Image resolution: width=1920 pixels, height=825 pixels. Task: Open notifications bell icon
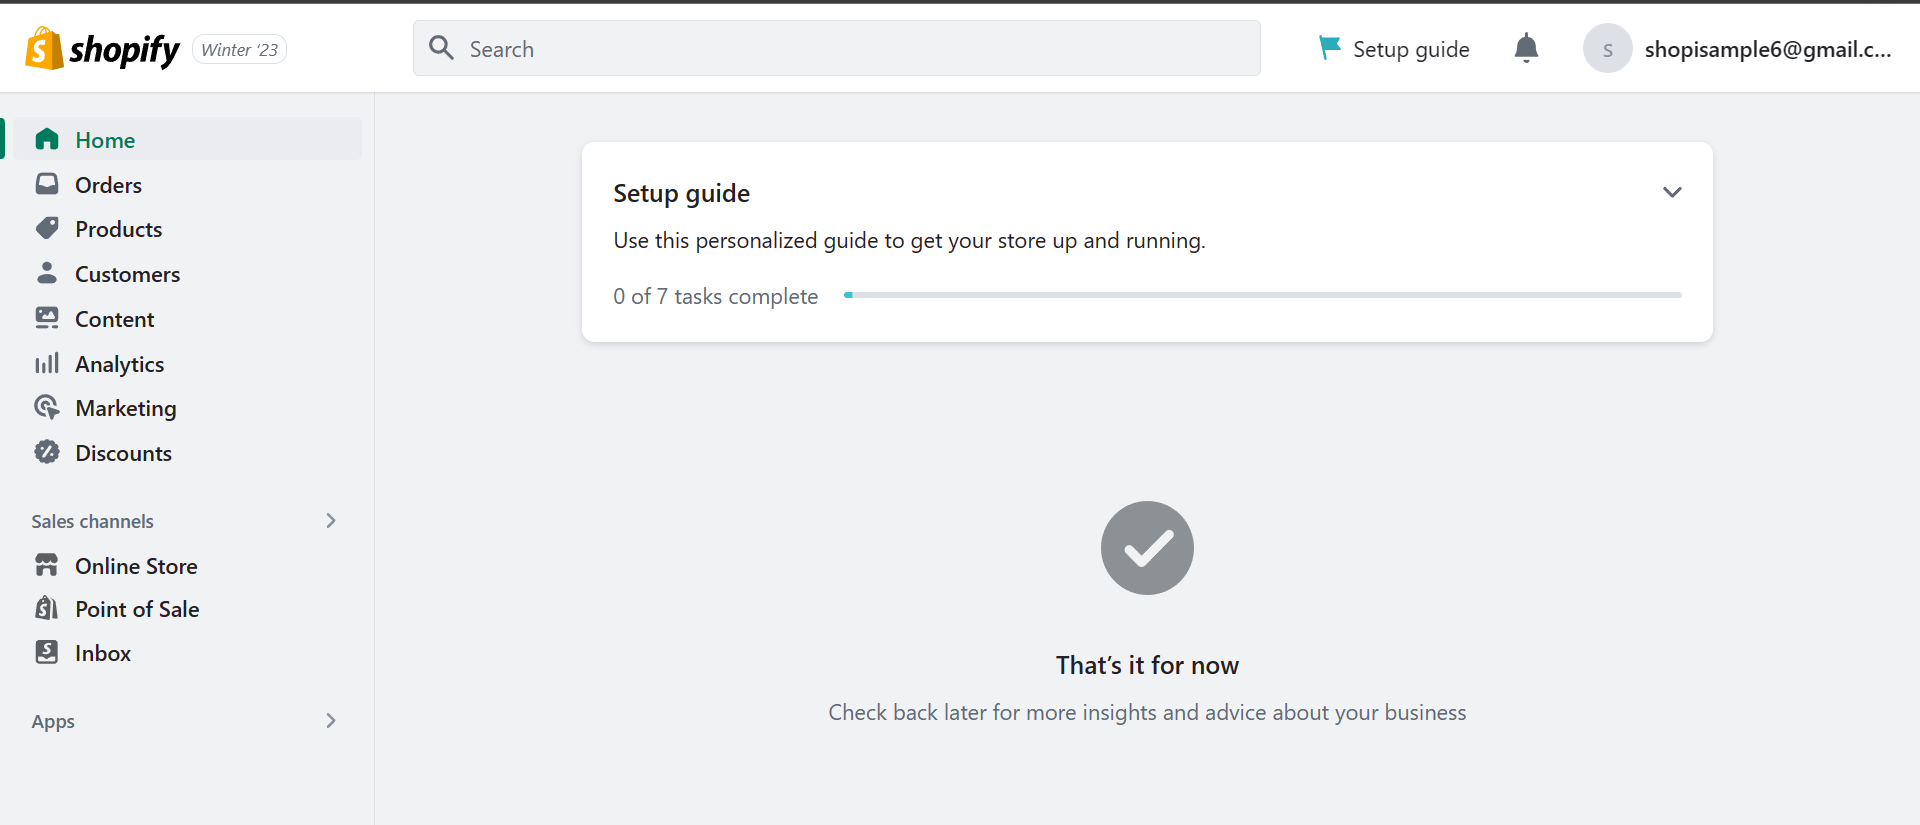tap(1526, 48)
